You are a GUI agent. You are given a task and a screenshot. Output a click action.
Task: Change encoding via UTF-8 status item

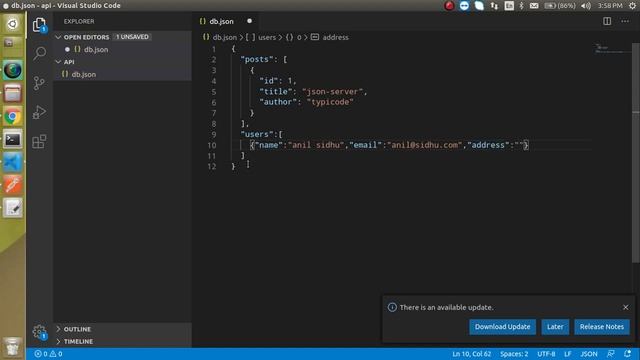point(546,354)
